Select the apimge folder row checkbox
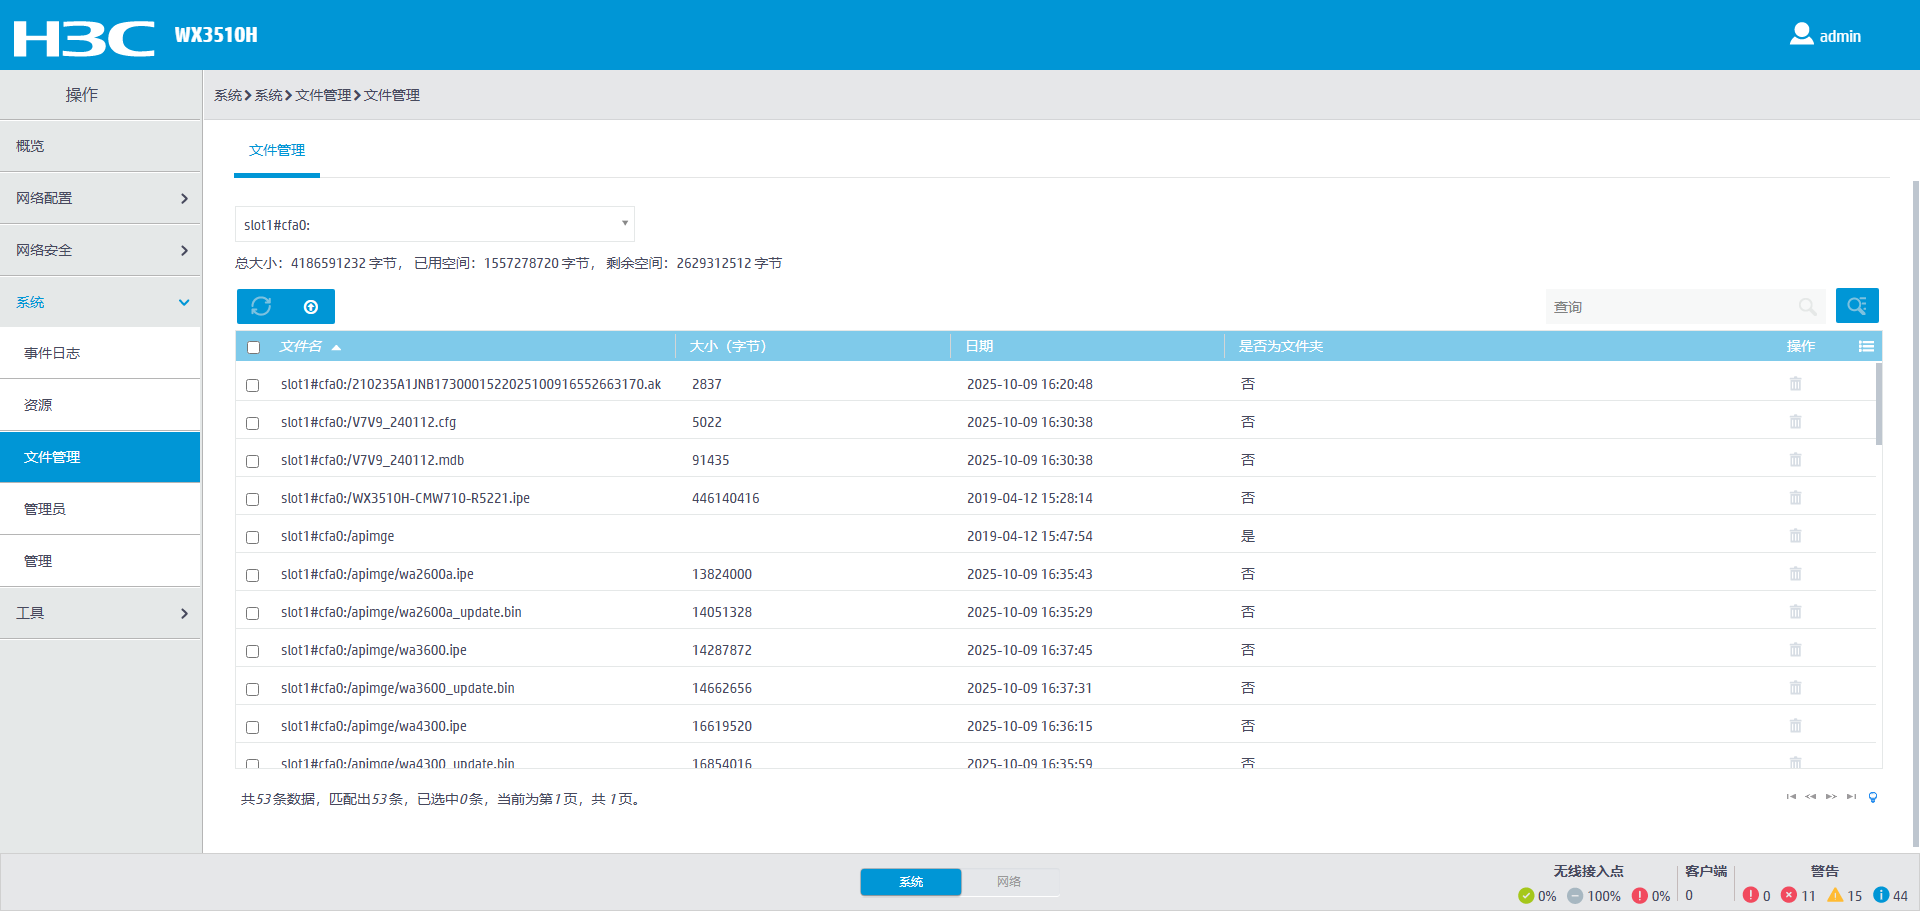This screenshot has height=911, width=1920. (x=253, y=537)
